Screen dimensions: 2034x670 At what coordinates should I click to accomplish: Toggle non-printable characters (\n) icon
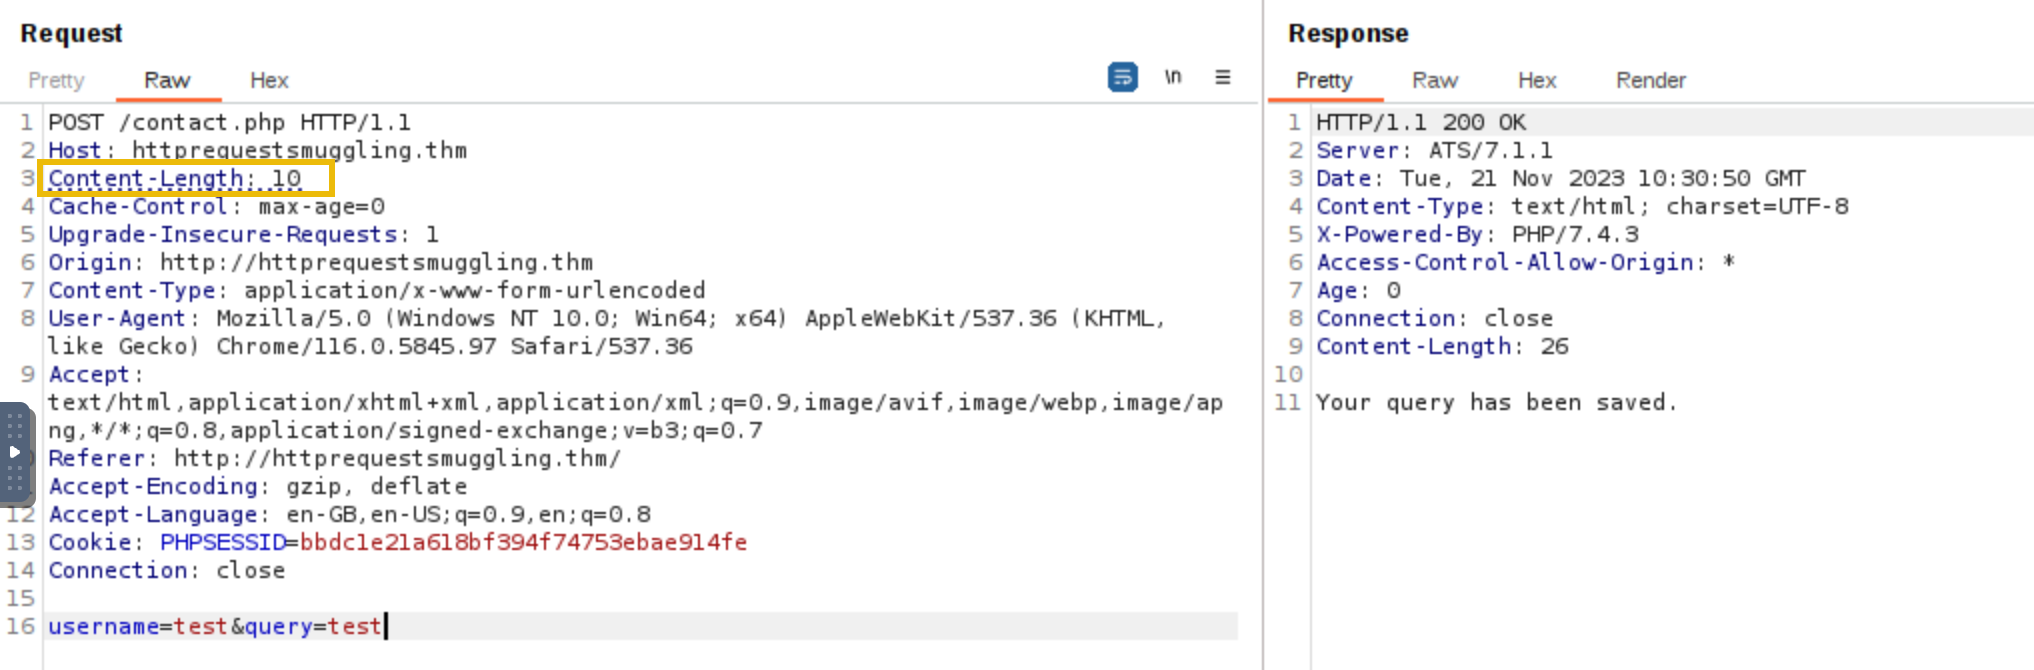pos(1172,77)
